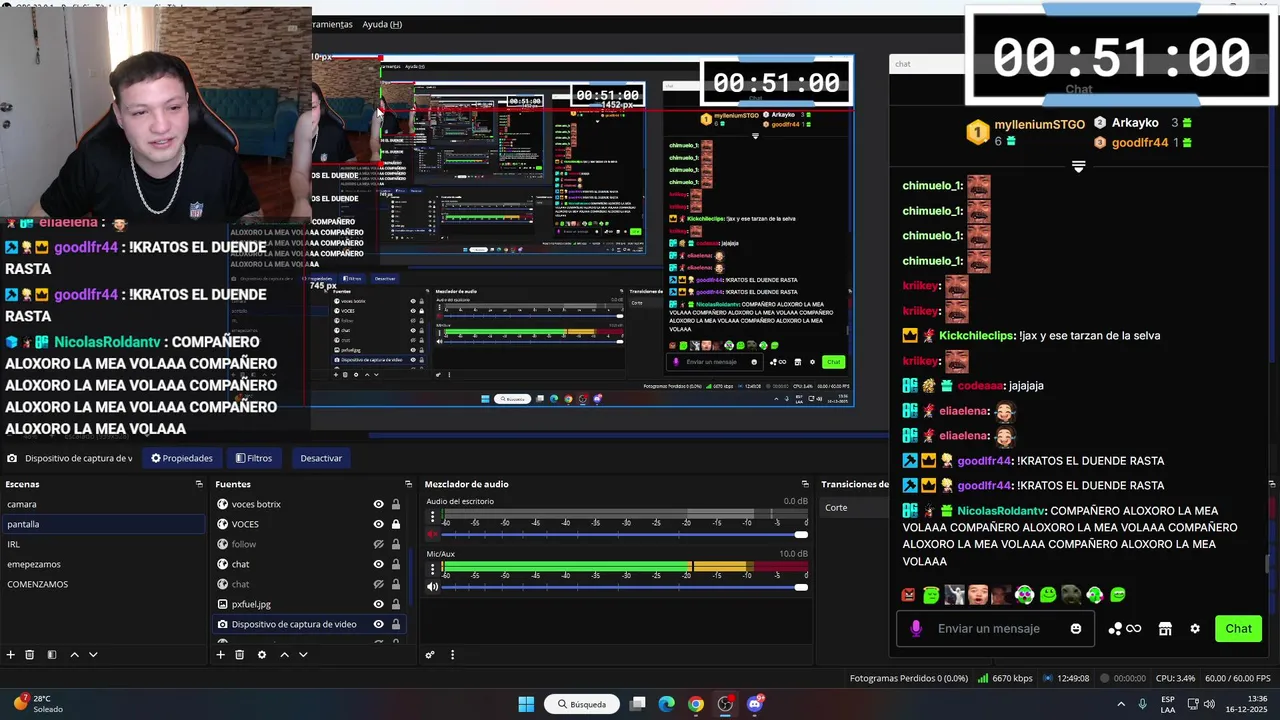Open Audio del escritorio options menu
The height and width of the screenshot is (720, 1280).
coord(433,517)
